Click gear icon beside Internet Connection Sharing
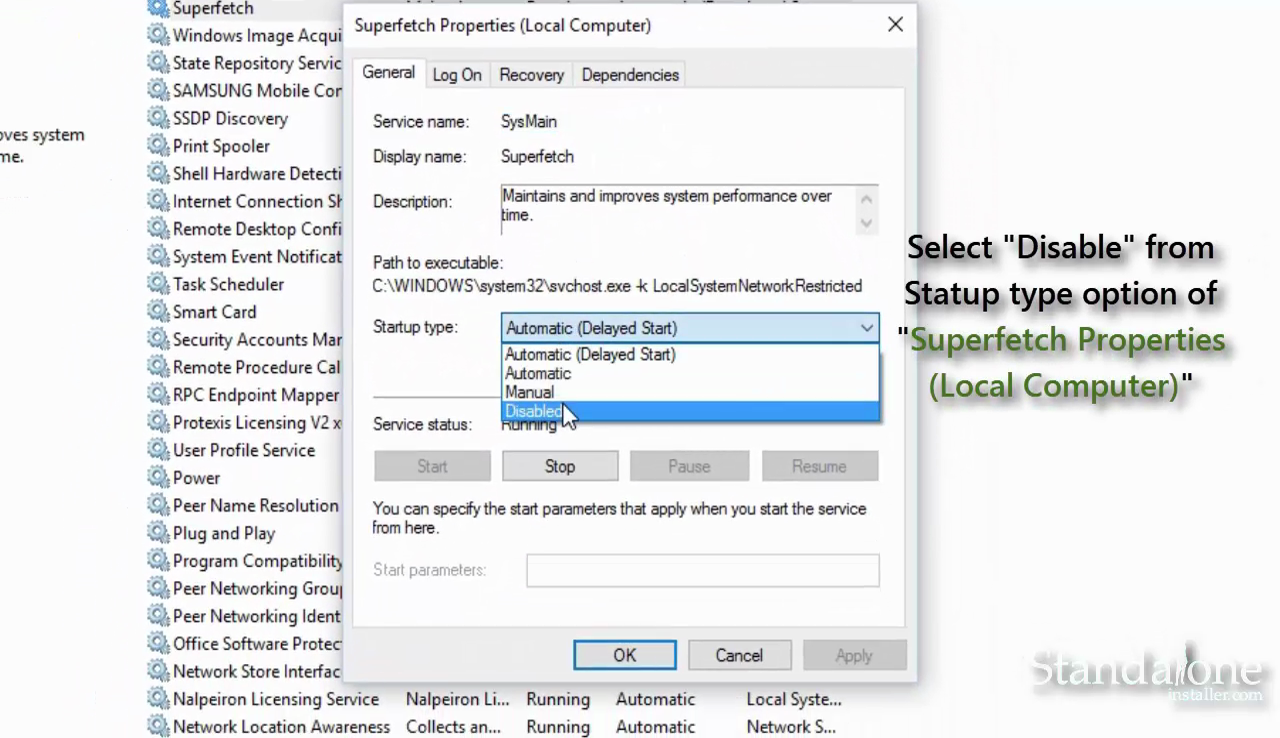The height and width of the screenshot is (738, 1280). [x=158, y=201]
